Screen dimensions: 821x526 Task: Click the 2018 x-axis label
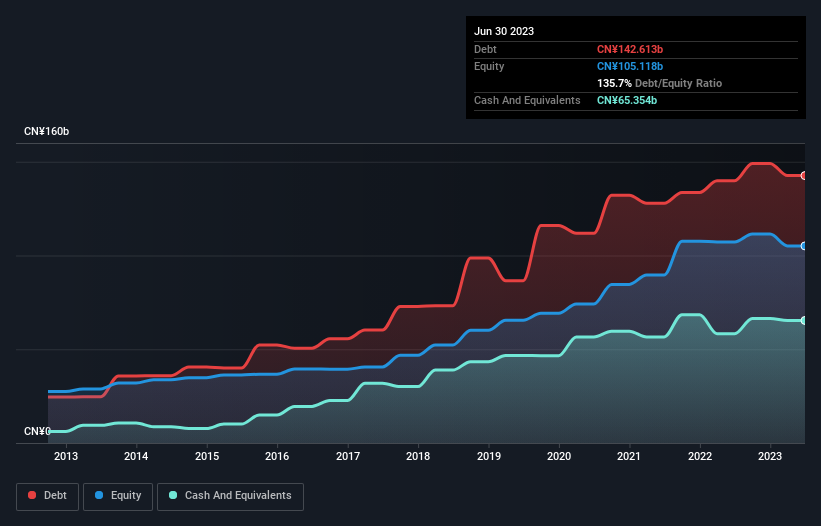click(418, 456)
